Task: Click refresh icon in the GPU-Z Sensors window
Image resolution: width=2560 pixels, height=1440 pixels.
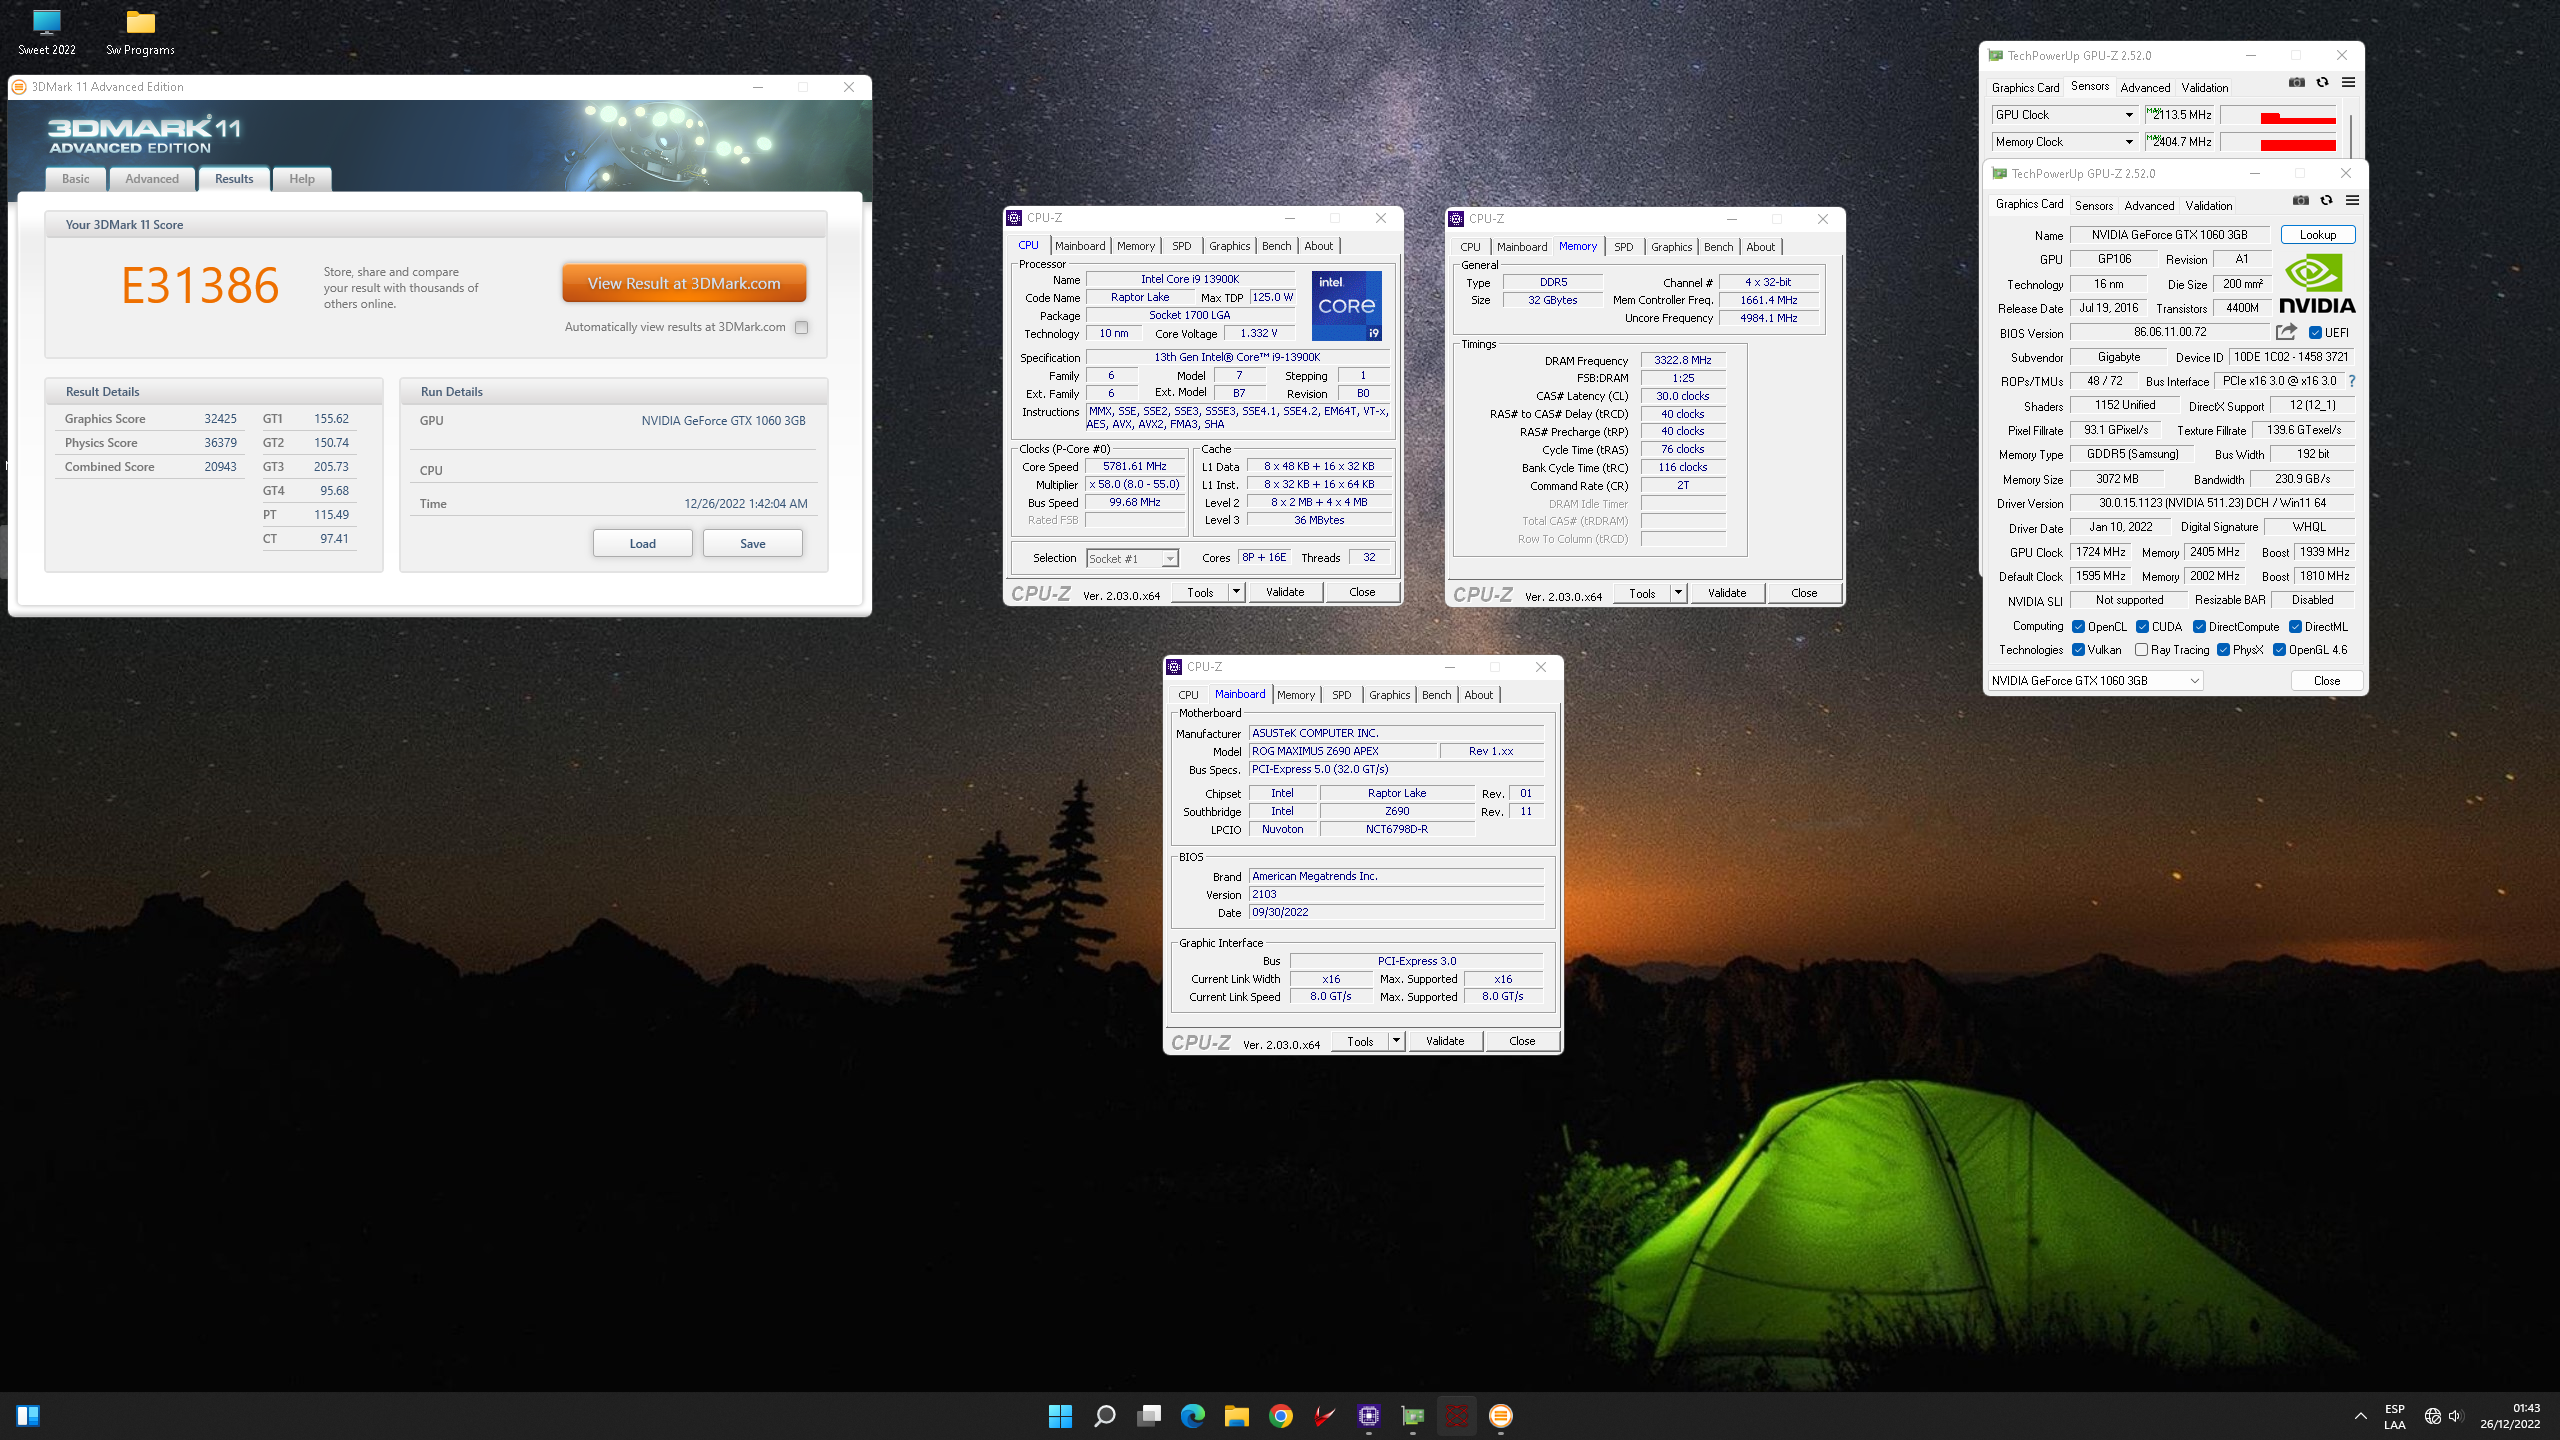Action: click(2323, 83)
